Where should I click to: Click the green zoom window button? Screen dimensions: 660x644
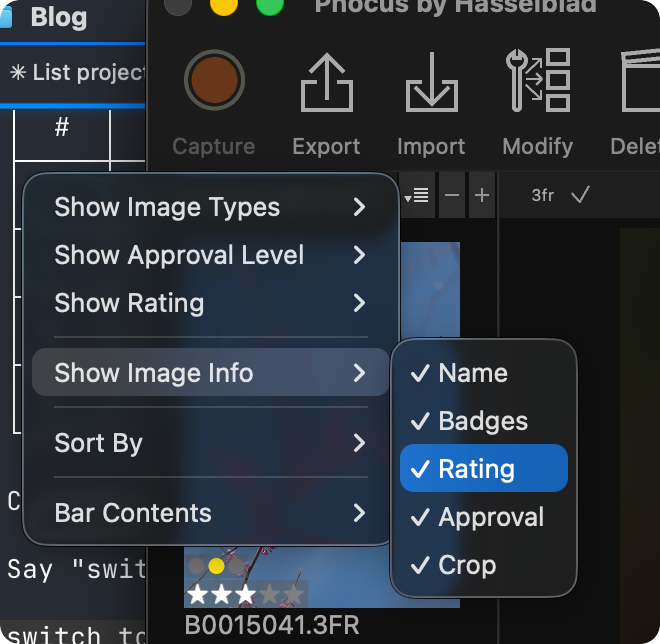pyautogui.click(x=270, y=4)
